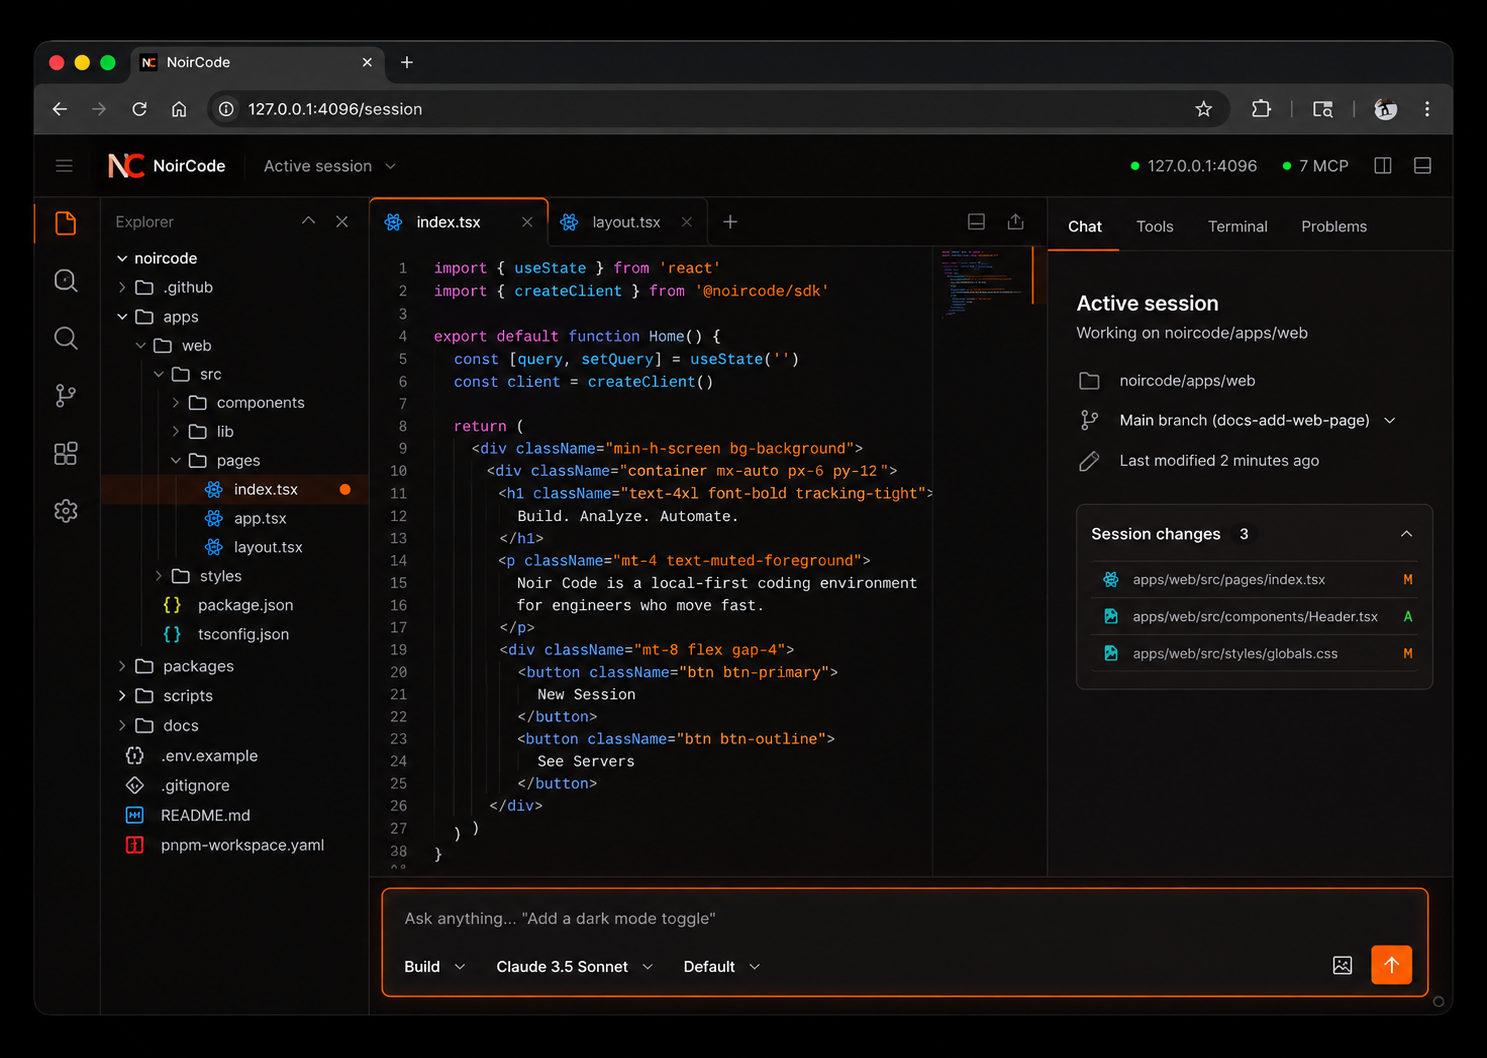
Task: Open the browser extensions puzzle icon
Action: tap(1262, 109)
